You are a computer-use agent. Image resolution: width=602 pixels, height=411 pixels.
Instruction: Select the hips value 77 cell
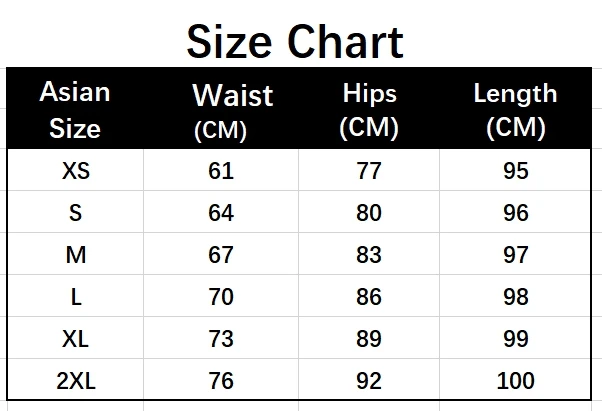(x=369, y=170)
